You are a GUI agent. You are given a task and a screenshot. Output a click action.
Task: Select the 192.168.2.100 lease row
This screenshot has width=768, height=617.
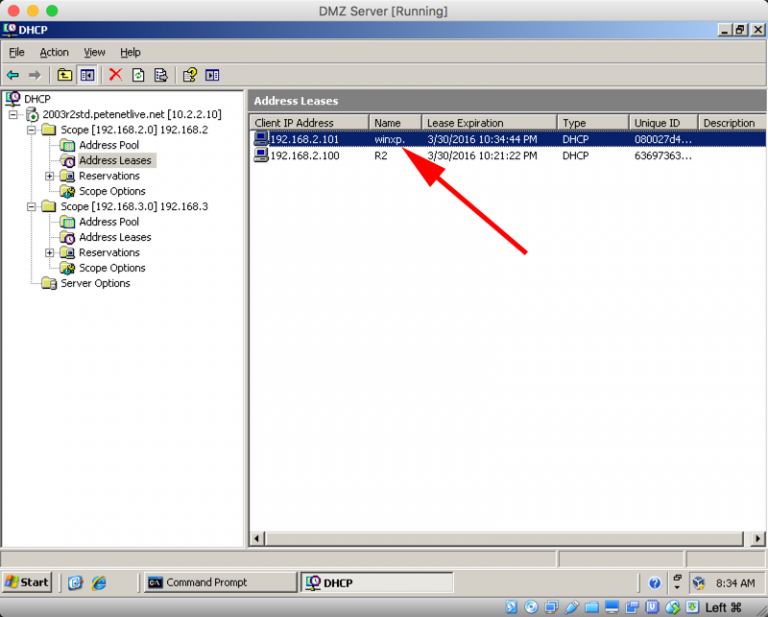pos(508,156)
